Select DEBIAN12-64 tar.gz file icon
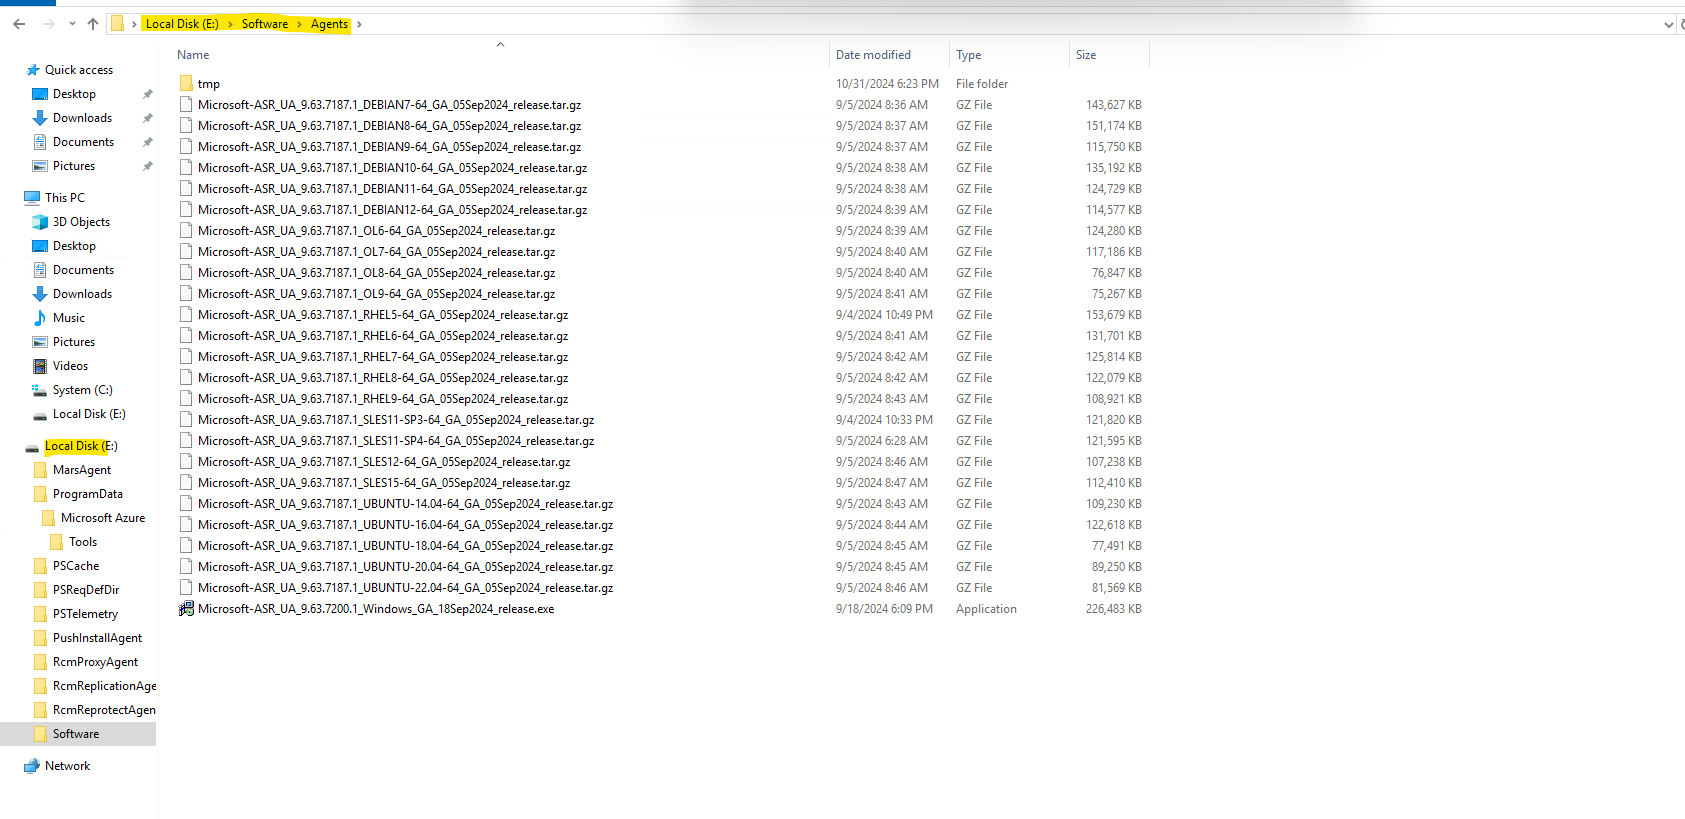The height and width of the screenshot is (819, 1685). pyautogui.click(x=186, y=209)
